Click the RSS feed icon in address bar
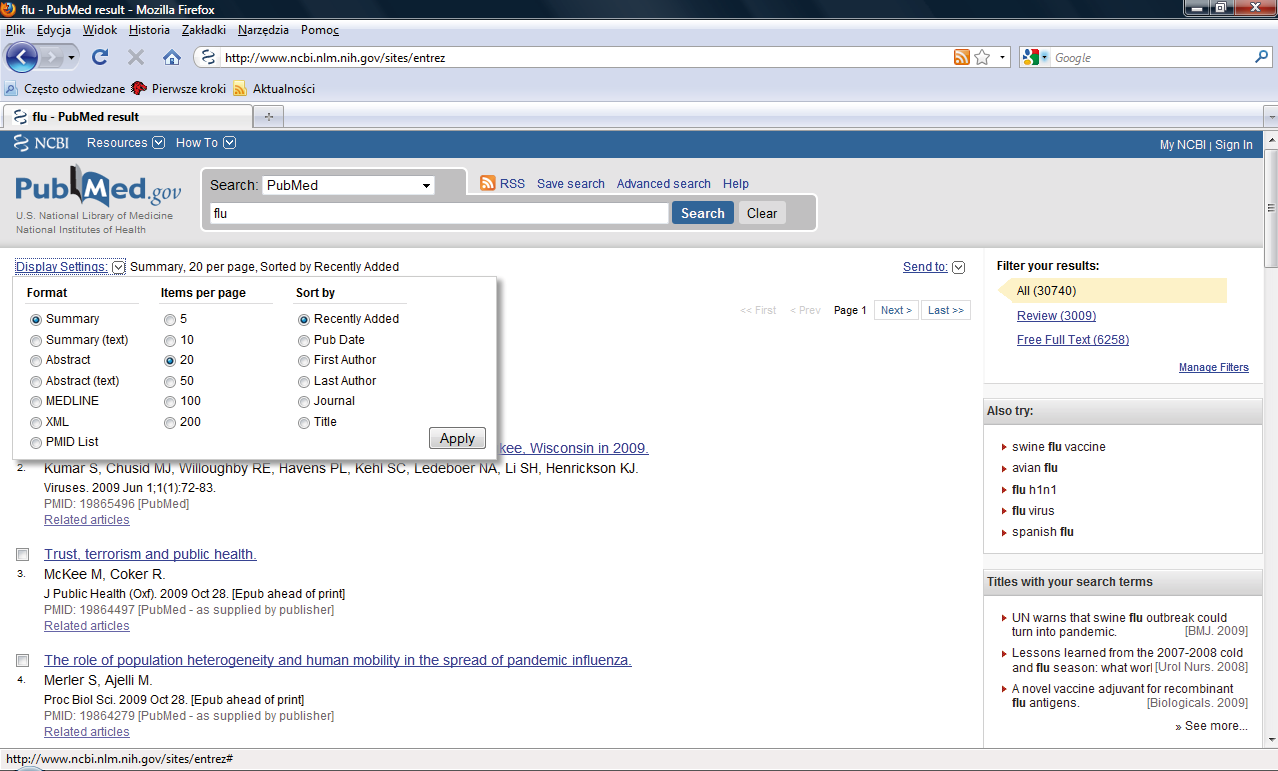 click(961, 58)
